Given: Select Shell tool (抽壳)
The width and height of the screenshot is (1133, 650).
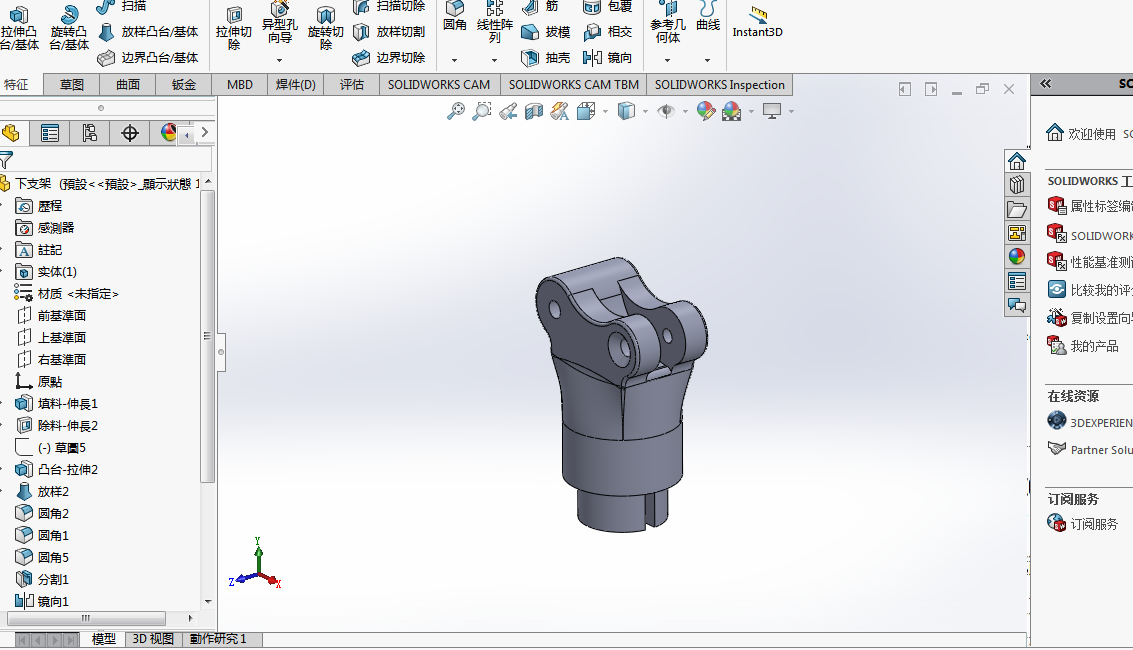Looking at the screenshot, I should (546, 58).
